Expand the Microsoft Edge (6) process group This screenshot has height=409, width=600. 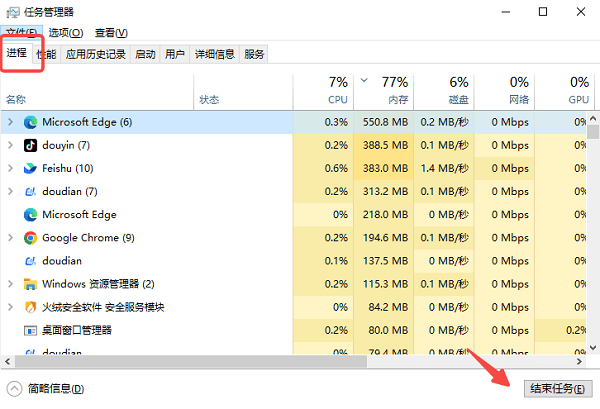pyautogui.click(x=11, y=122)
